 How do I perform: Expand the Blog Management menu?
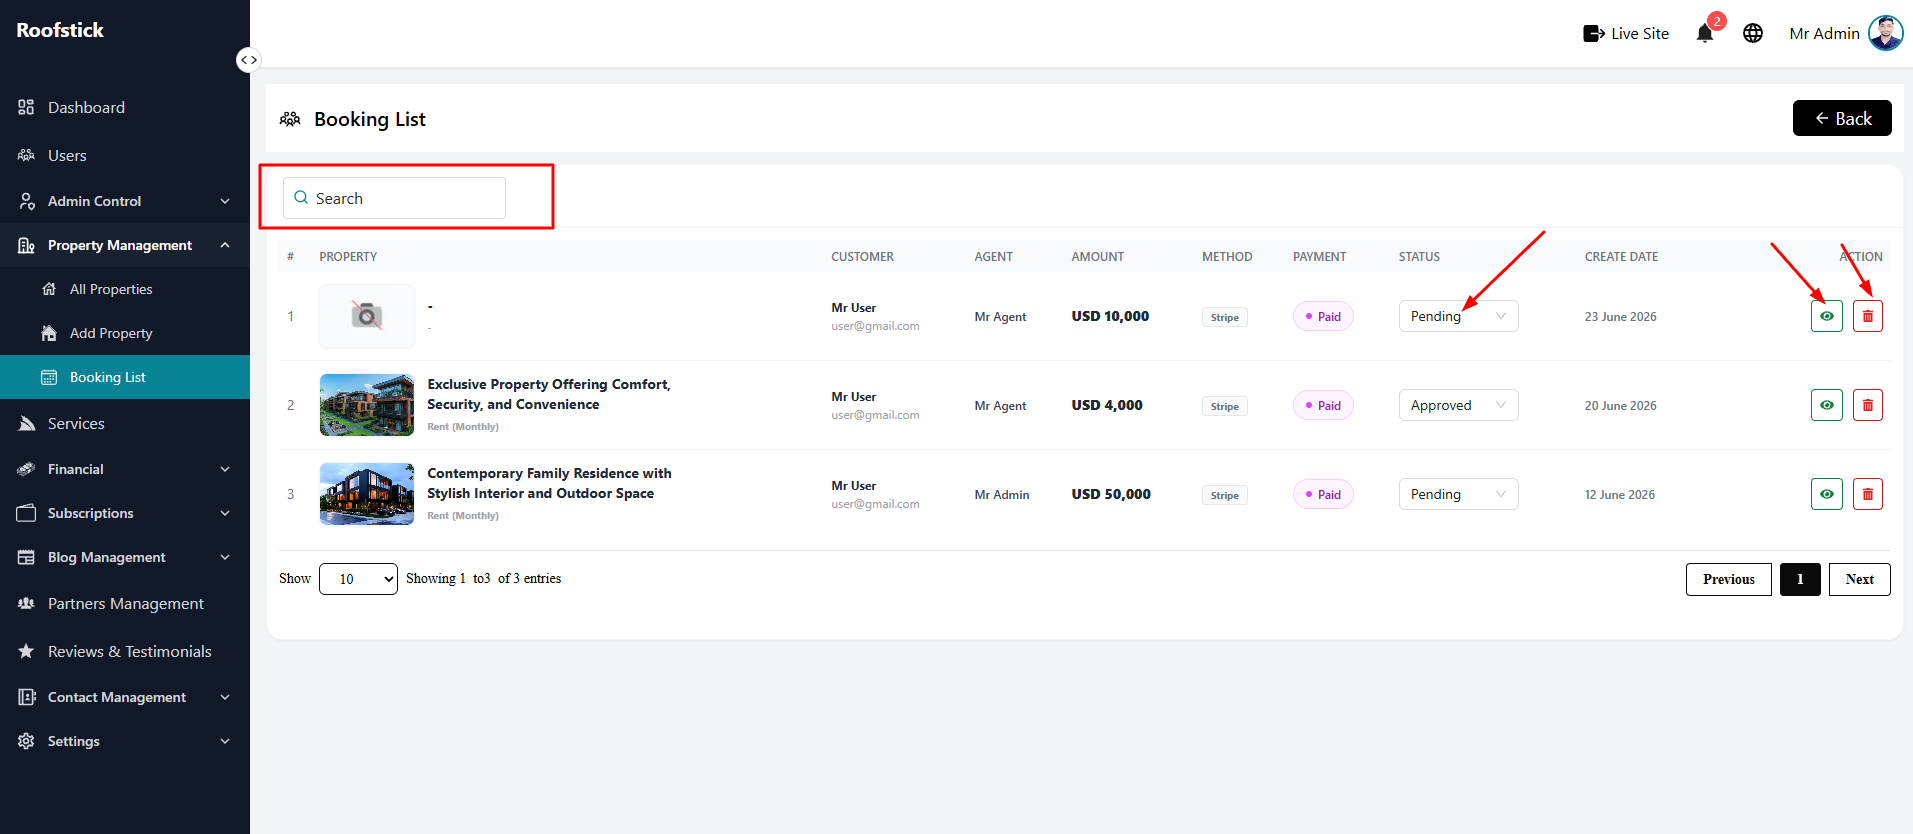125,557
